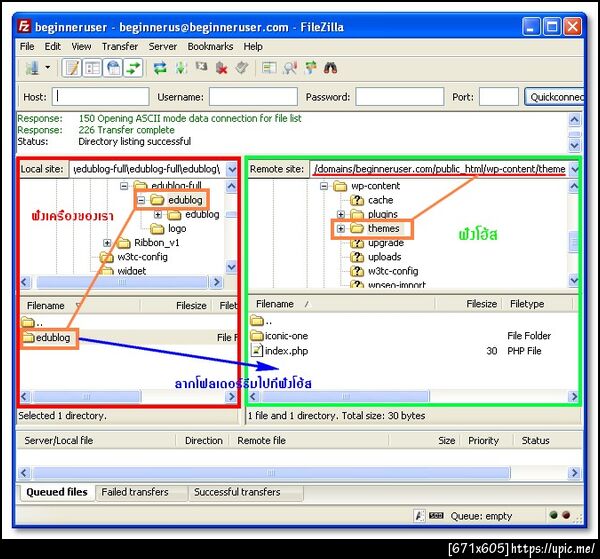Viewport: 600px width, 559px height.
Task: Open the Help menu
Action: pos(253,46)
